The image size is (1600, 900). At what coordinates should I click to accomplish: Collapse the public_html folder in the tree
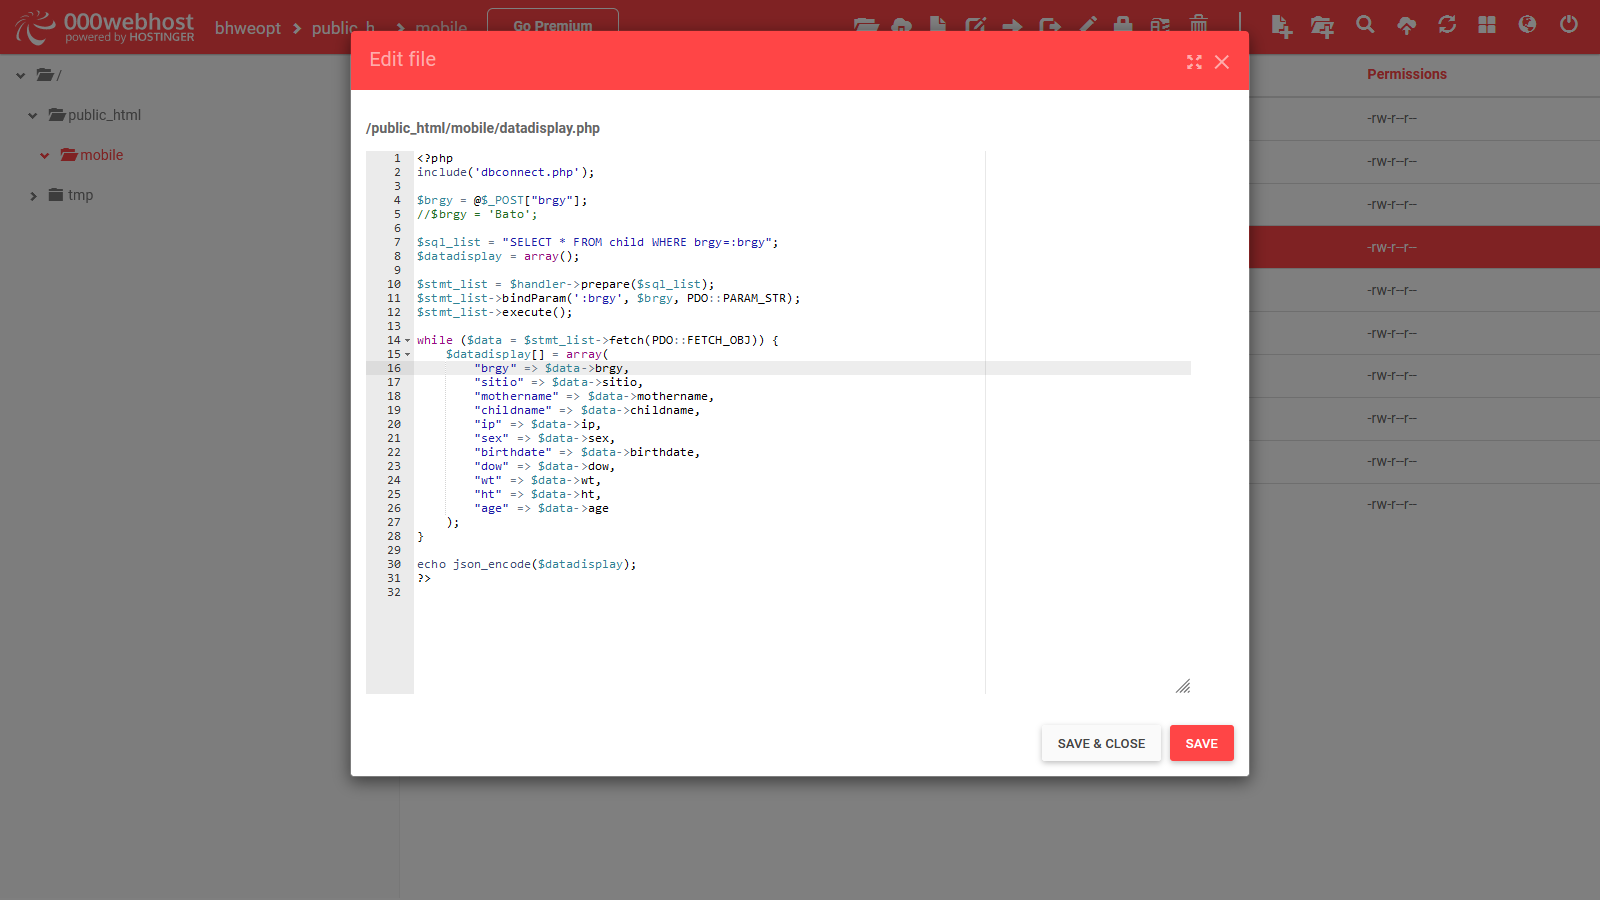(x=33, y=115)
